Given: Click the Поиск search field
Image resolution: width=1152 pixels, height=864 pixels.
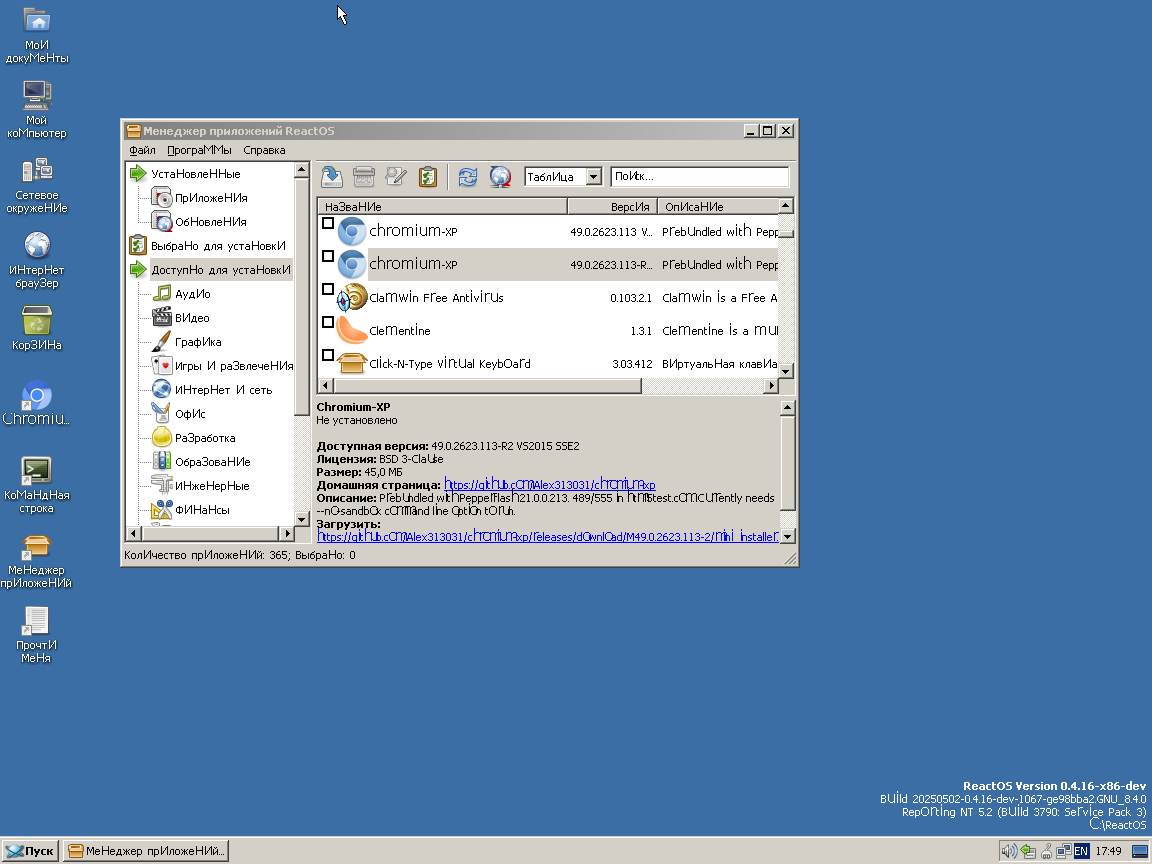Looking at the screenshot, I should 699,176.
